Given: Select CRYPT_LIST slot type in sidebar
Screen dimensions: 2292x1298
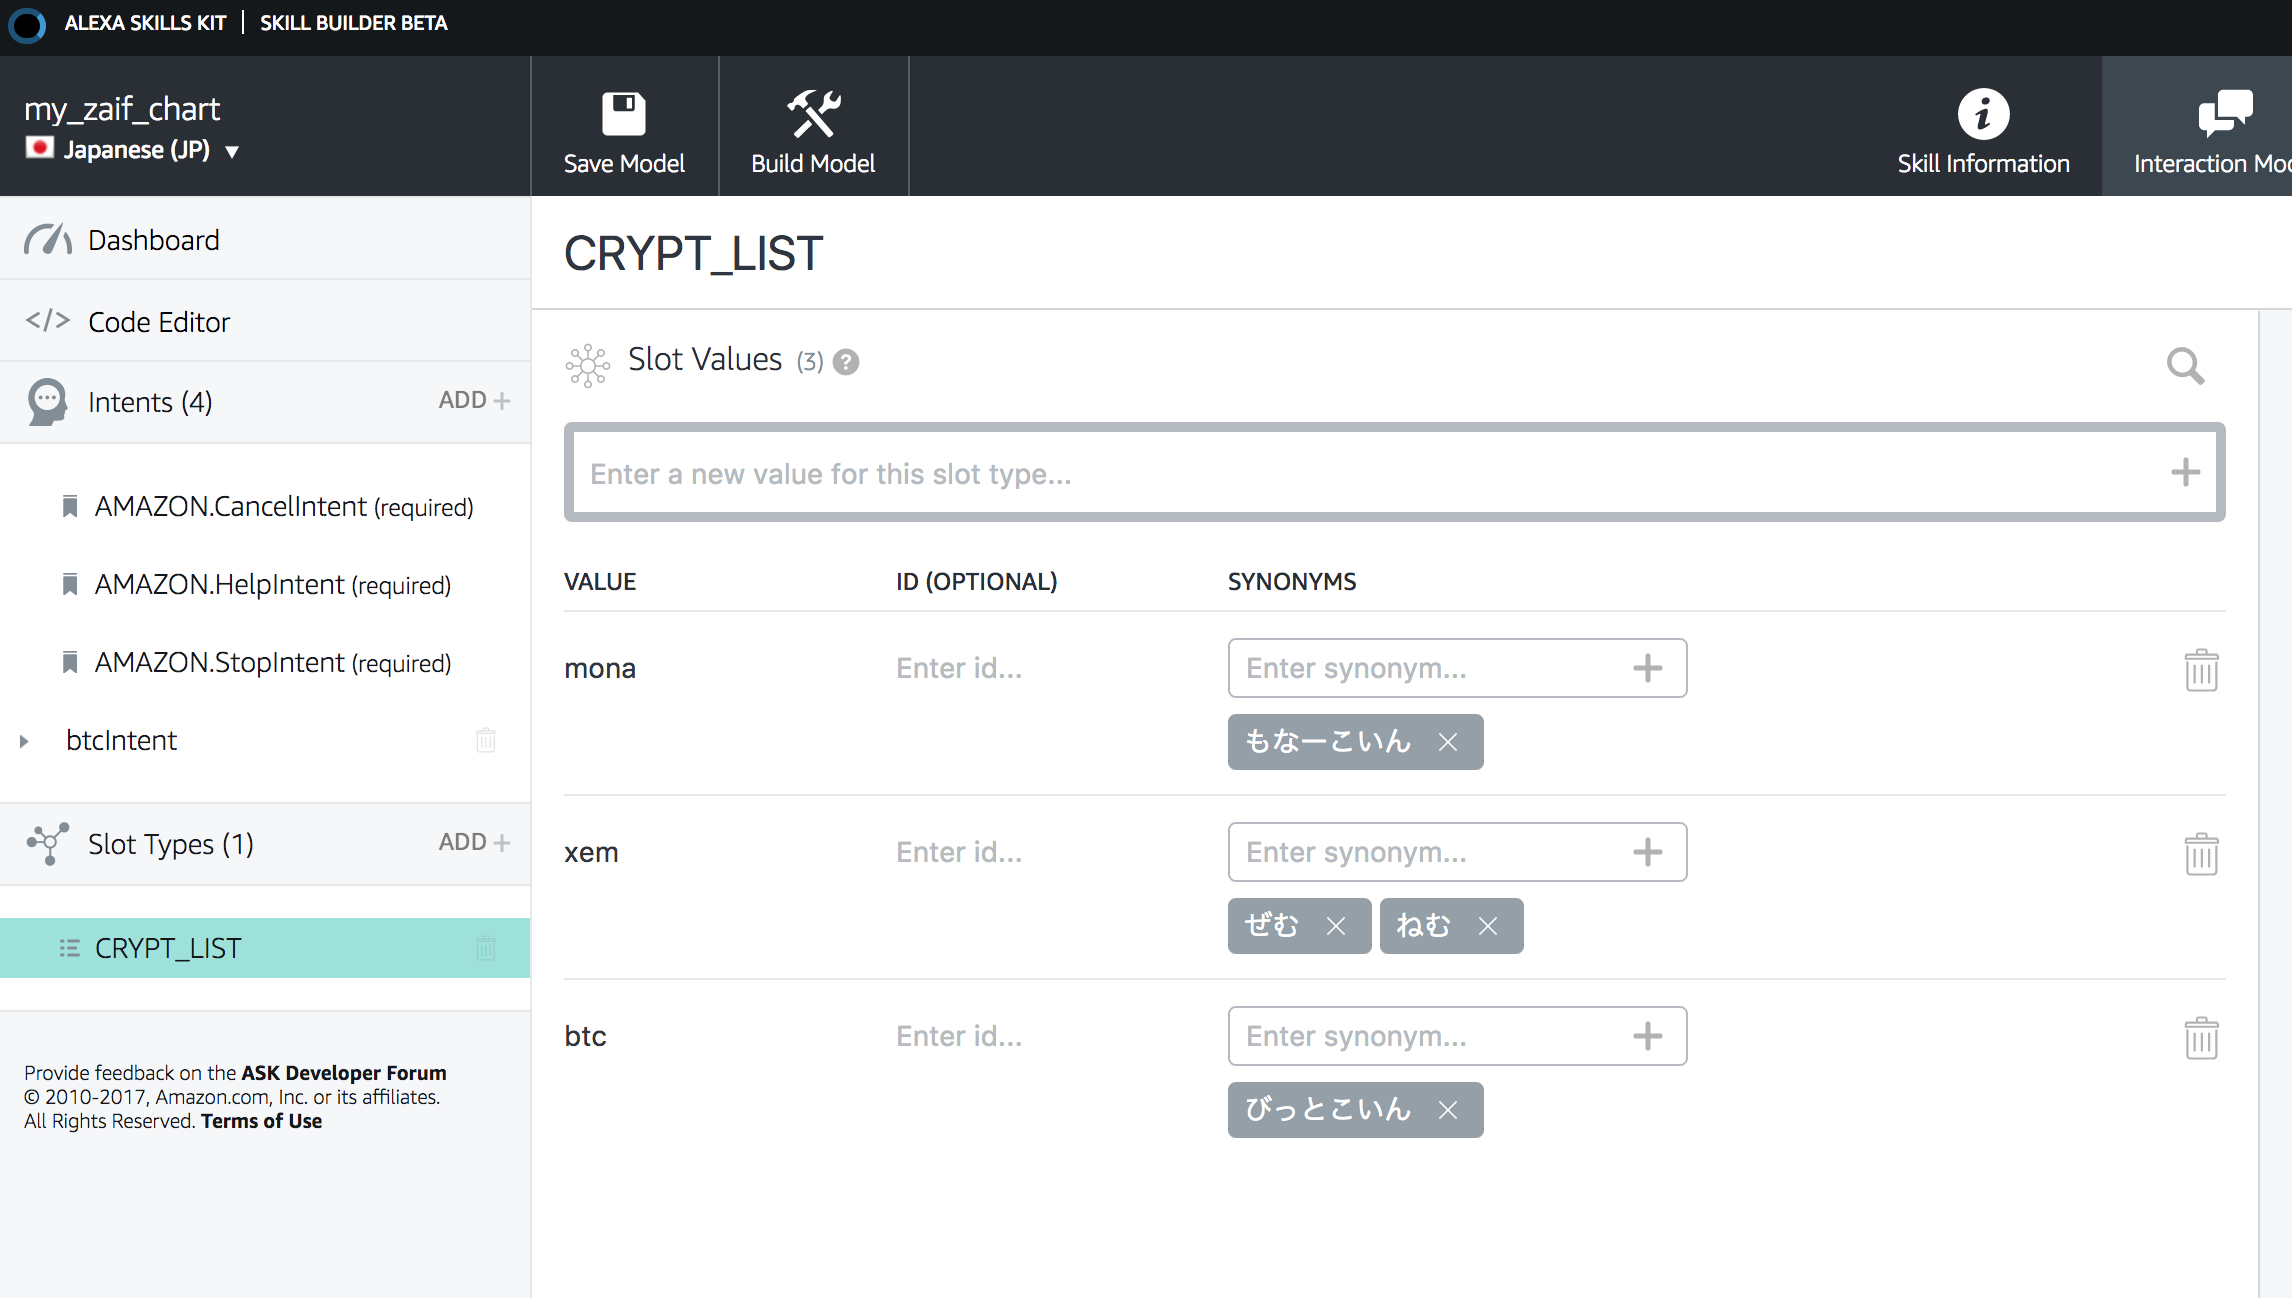Looking at the screenshot, I should coord(265,948).
